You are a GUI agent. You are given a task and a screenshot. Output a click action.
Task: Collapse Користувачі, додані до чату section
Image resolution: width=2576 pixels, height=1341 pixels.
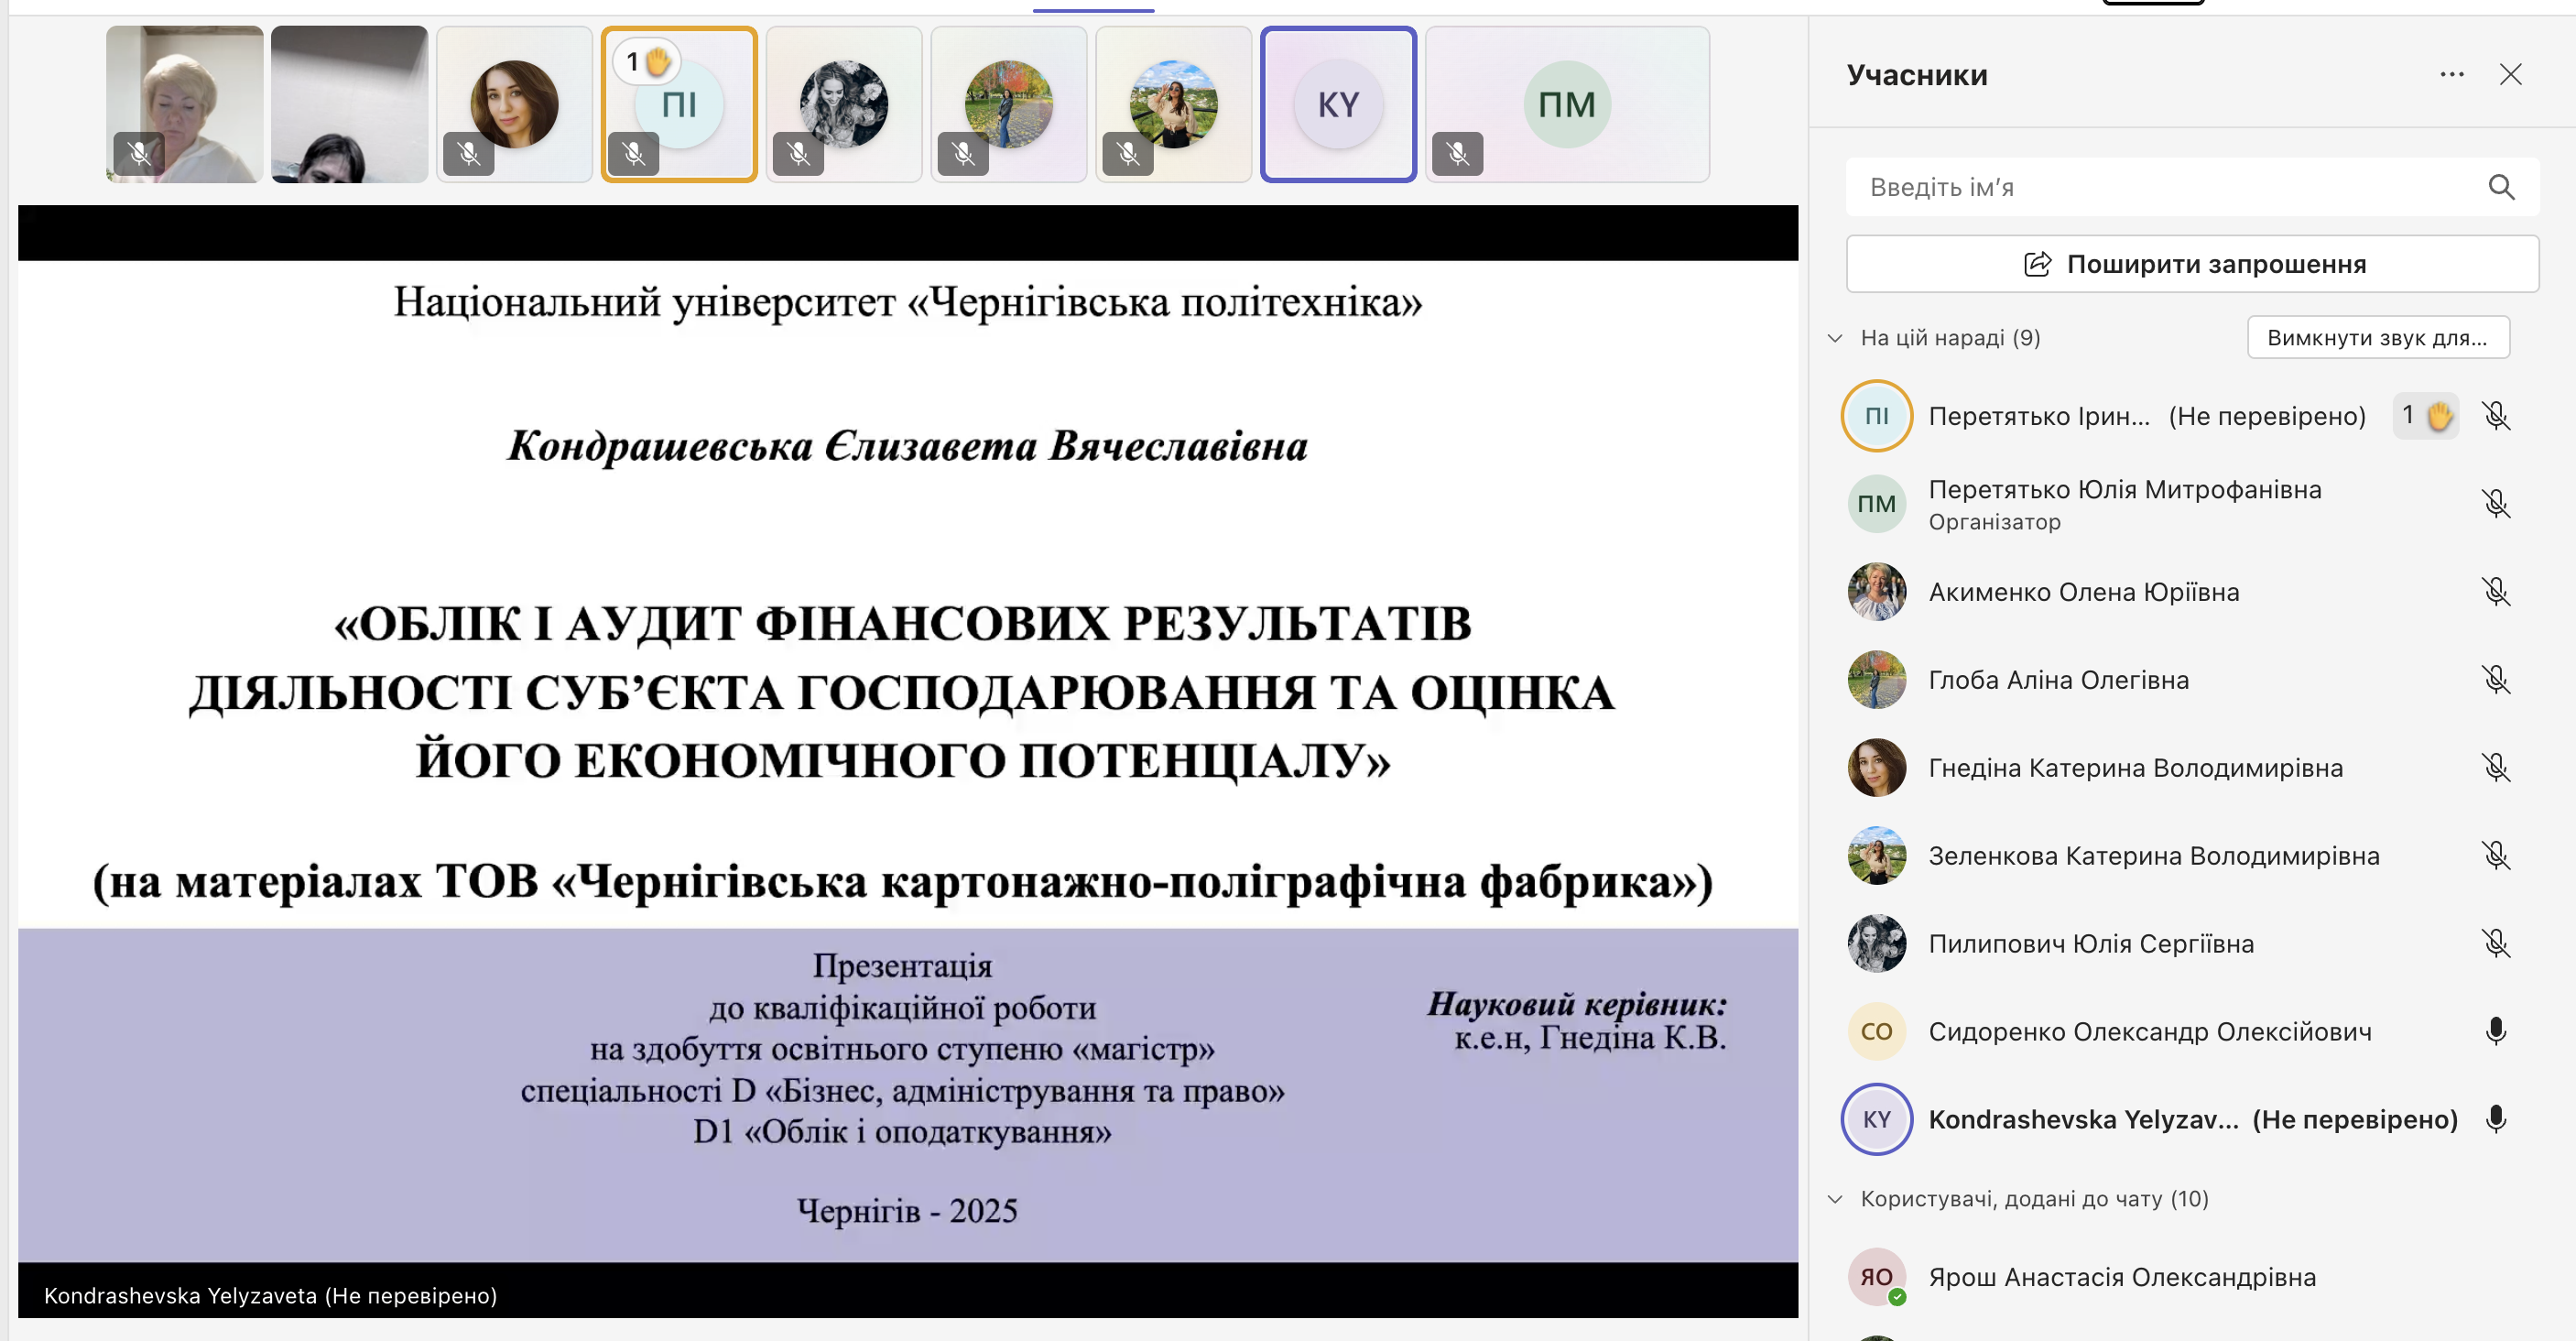(x=1835, y=1199)
